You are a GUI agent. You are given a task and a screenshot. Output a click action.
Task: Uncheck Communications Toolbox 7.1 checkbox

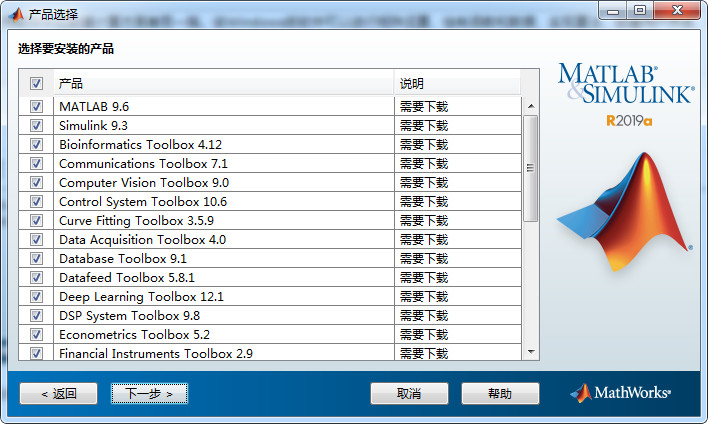[x=36, y=163]
